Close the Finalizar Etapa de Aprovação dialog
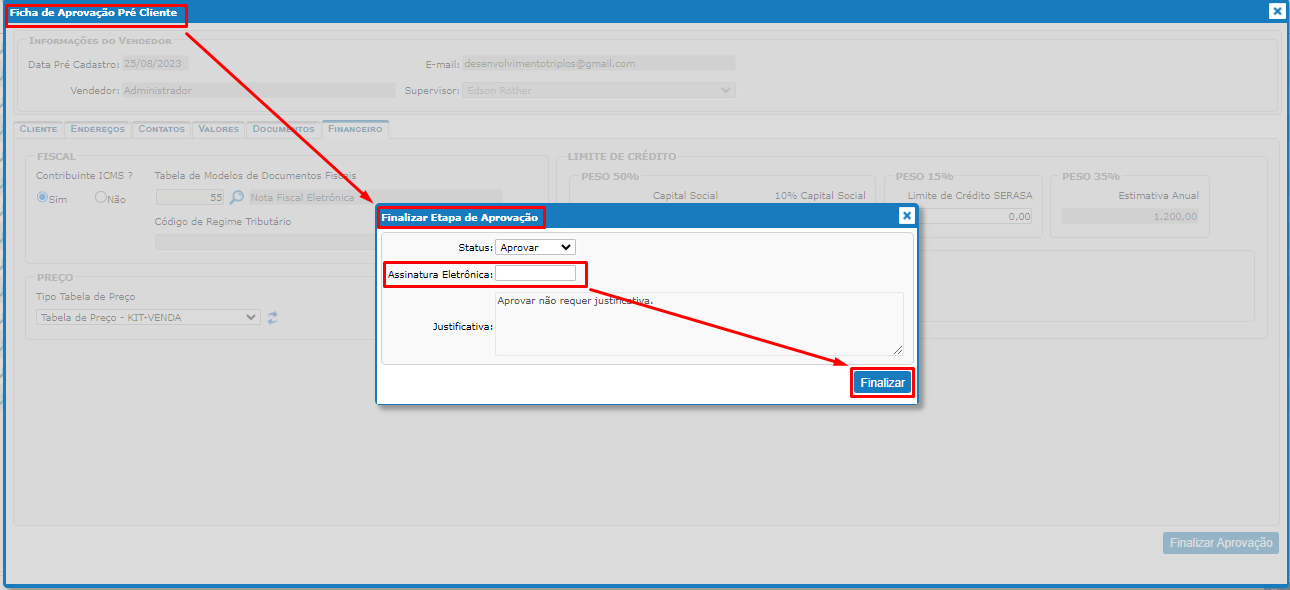 click(906, 215)
